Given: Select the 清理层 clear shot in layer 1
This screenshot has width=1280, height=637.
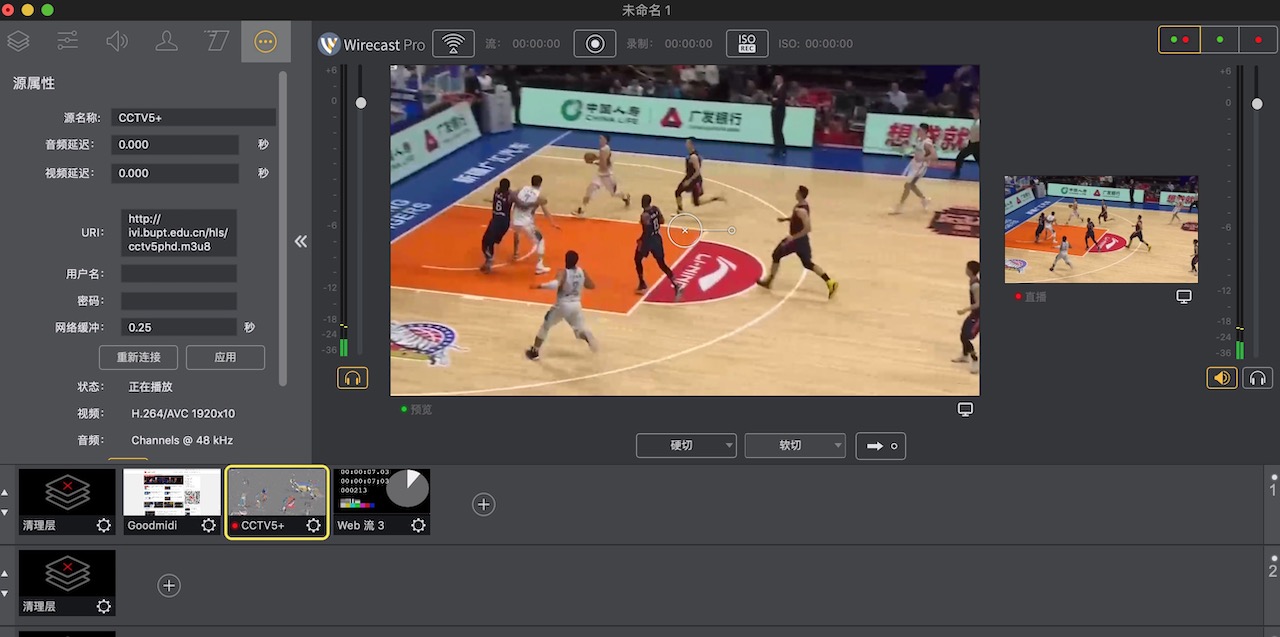Looking at the screenshot, I should coord(67,502).
